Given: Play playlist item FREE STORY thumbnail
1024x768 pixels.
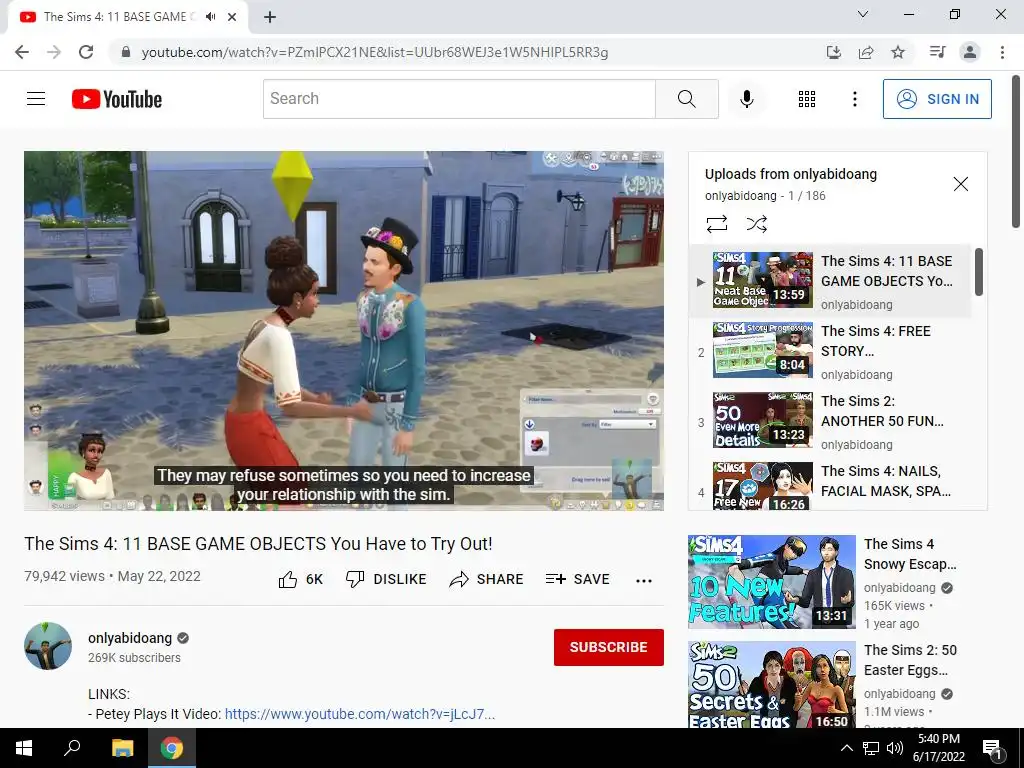Looking at the screenshot, I should 763,350.
